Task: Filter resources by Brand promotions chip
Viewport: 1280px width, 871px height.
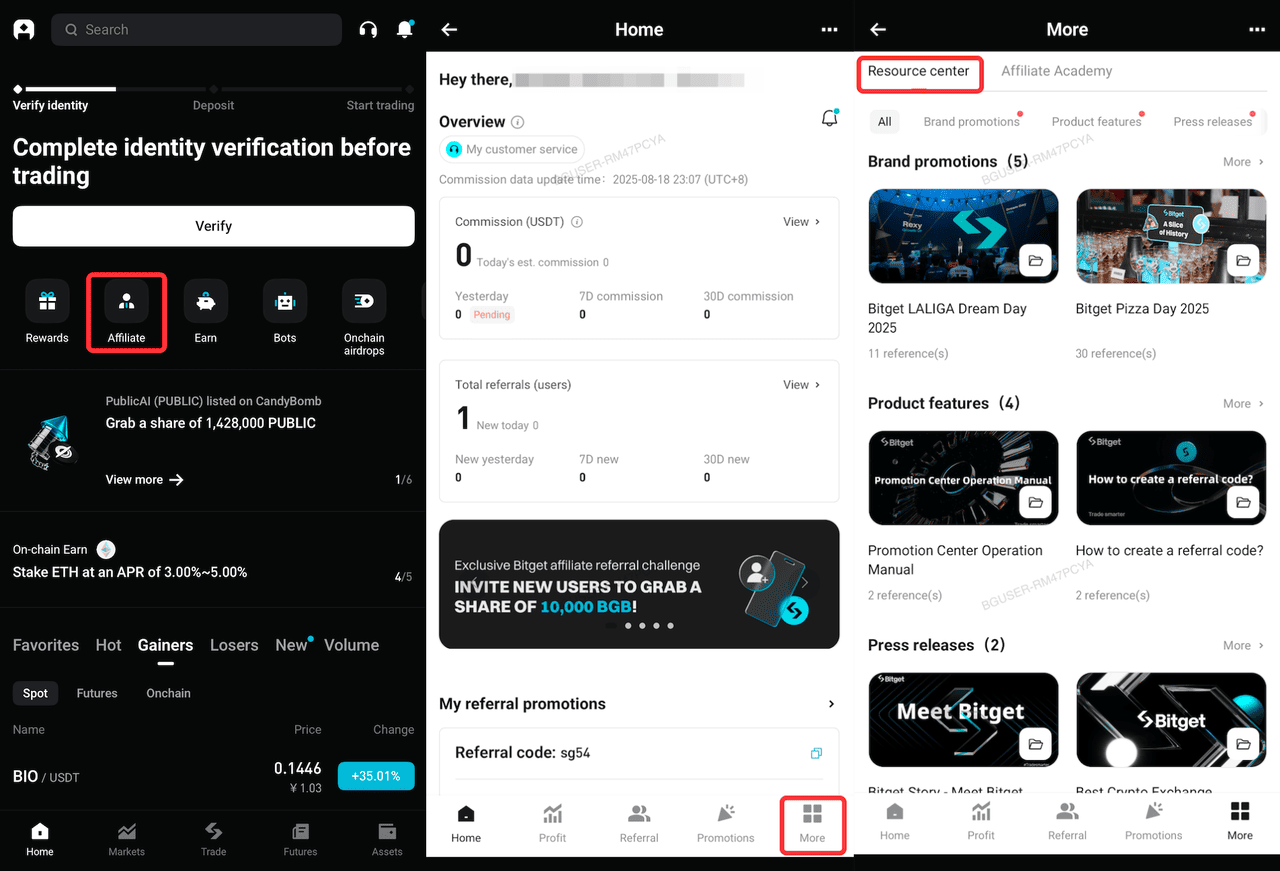Action: pos(971,122)
